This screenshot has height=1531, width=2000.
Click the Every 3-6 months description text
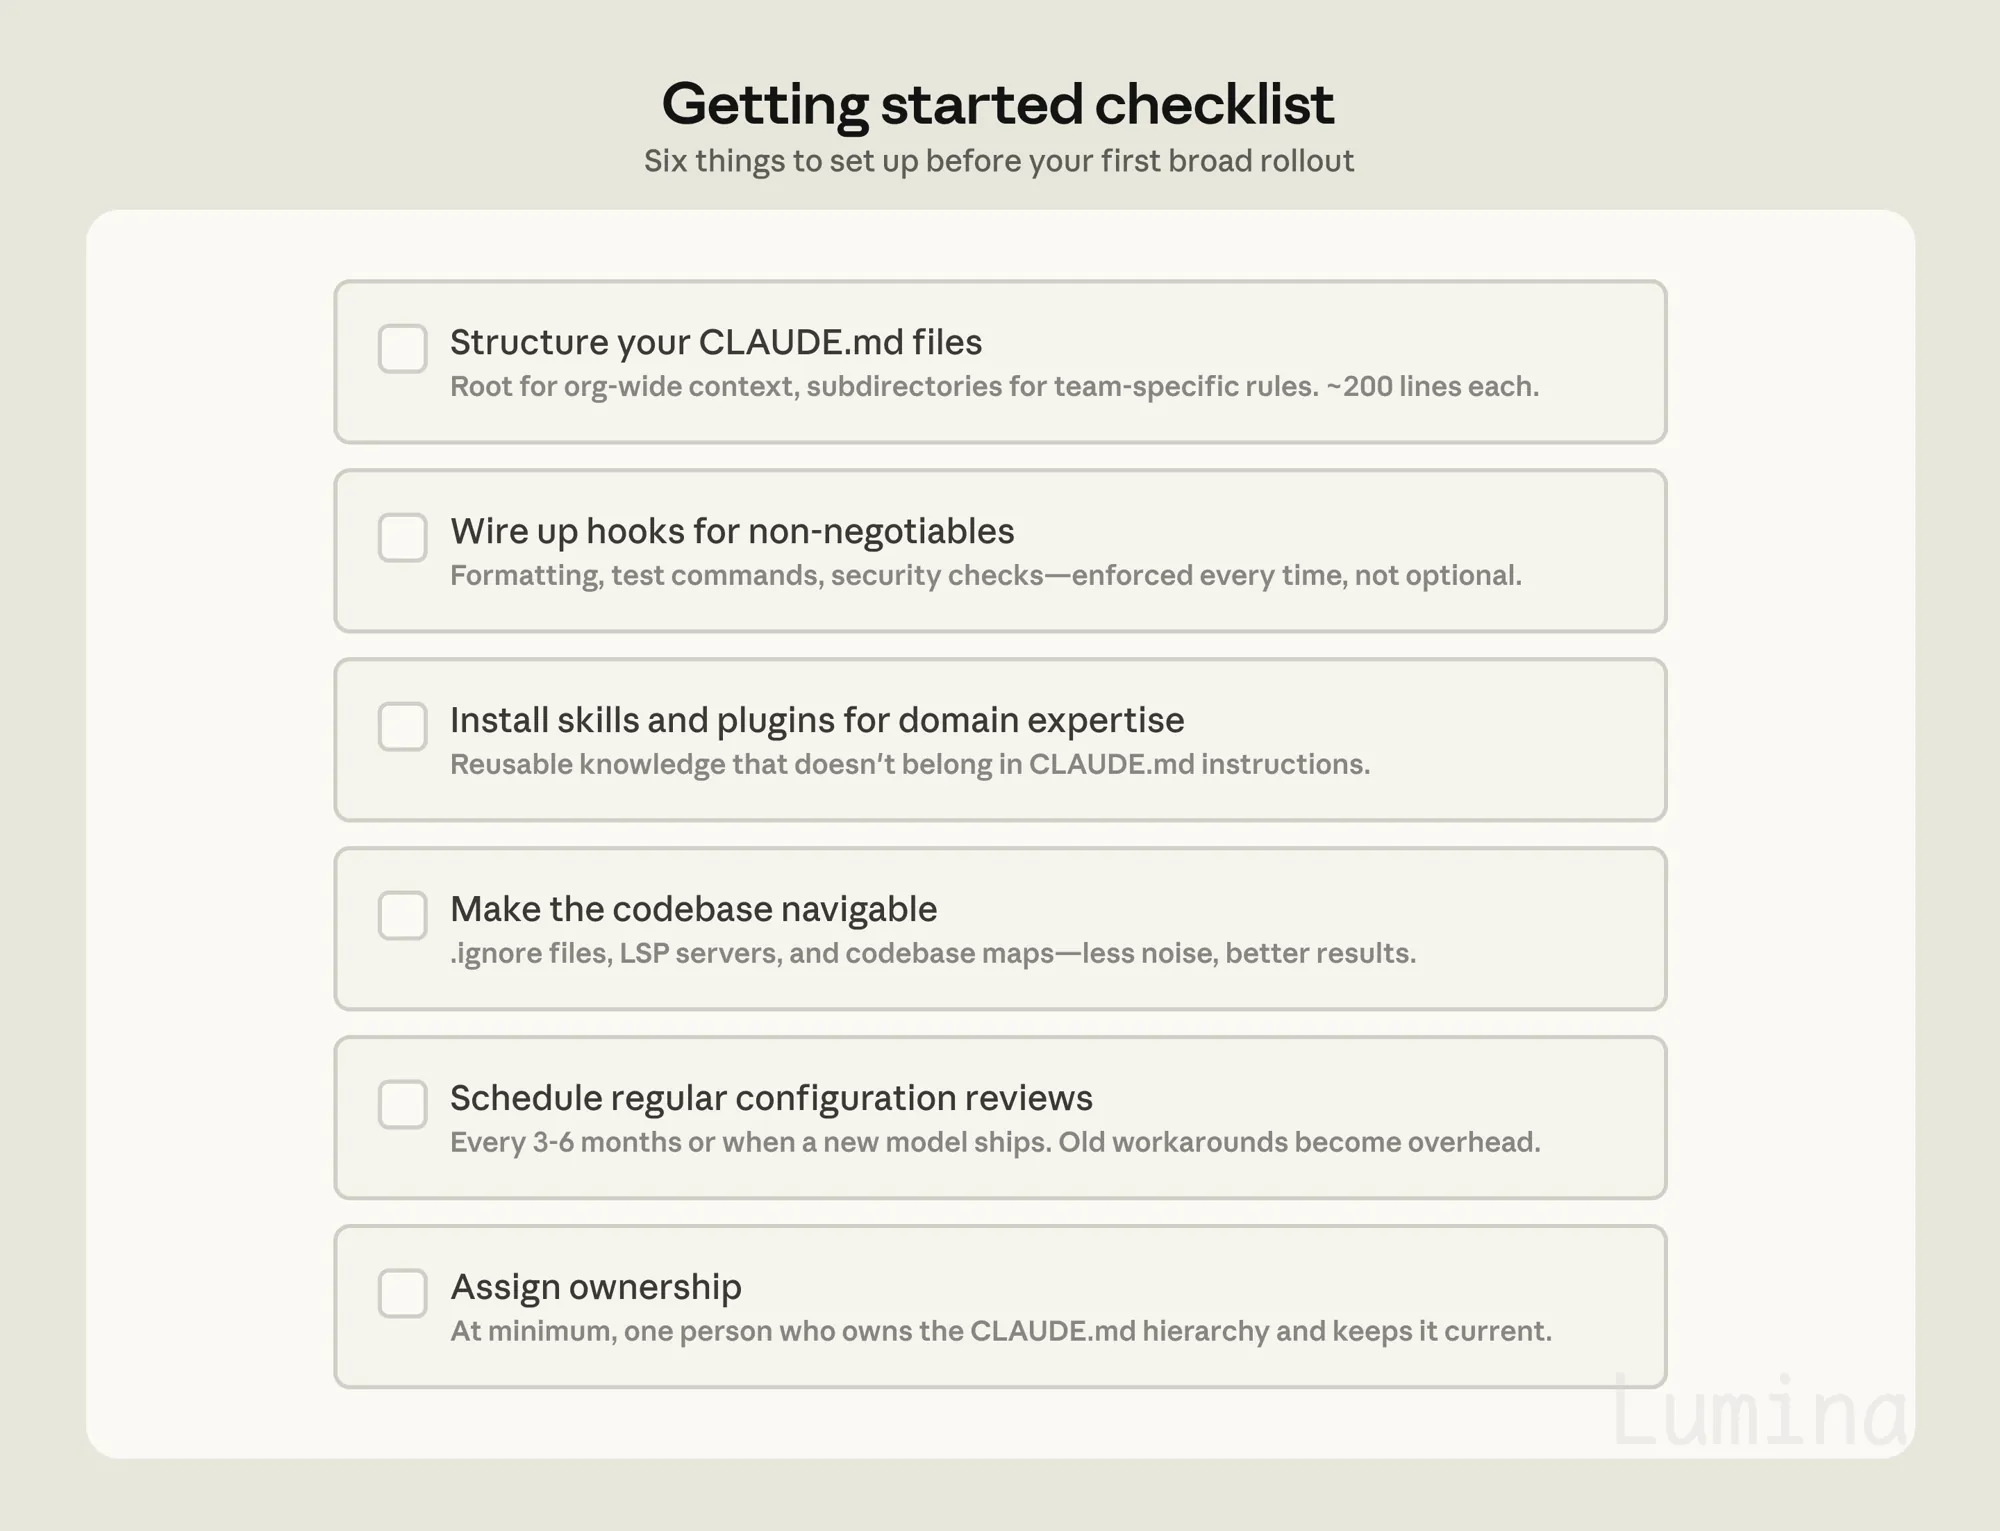pyautogui.click(x=995, y=1142)
